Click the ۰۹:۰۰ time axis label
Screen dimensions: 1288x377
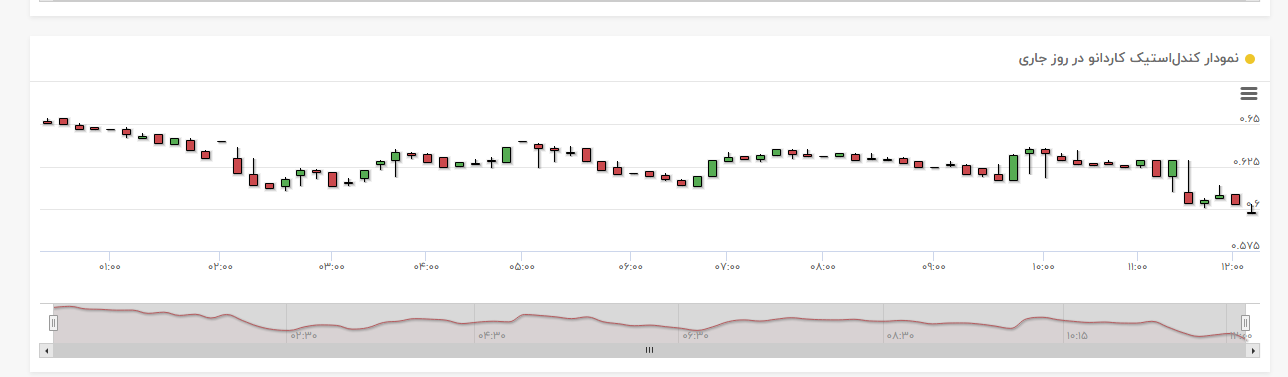click(x=934, y=267)
